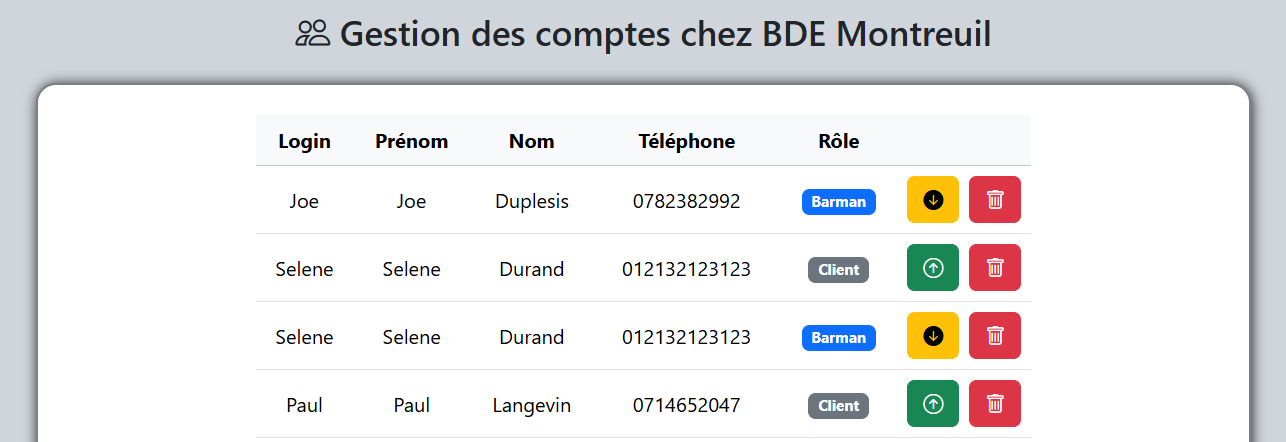Select the phone number 0714652047
Viewport: 1286px width, 442px height.
[x=686, y=405]
